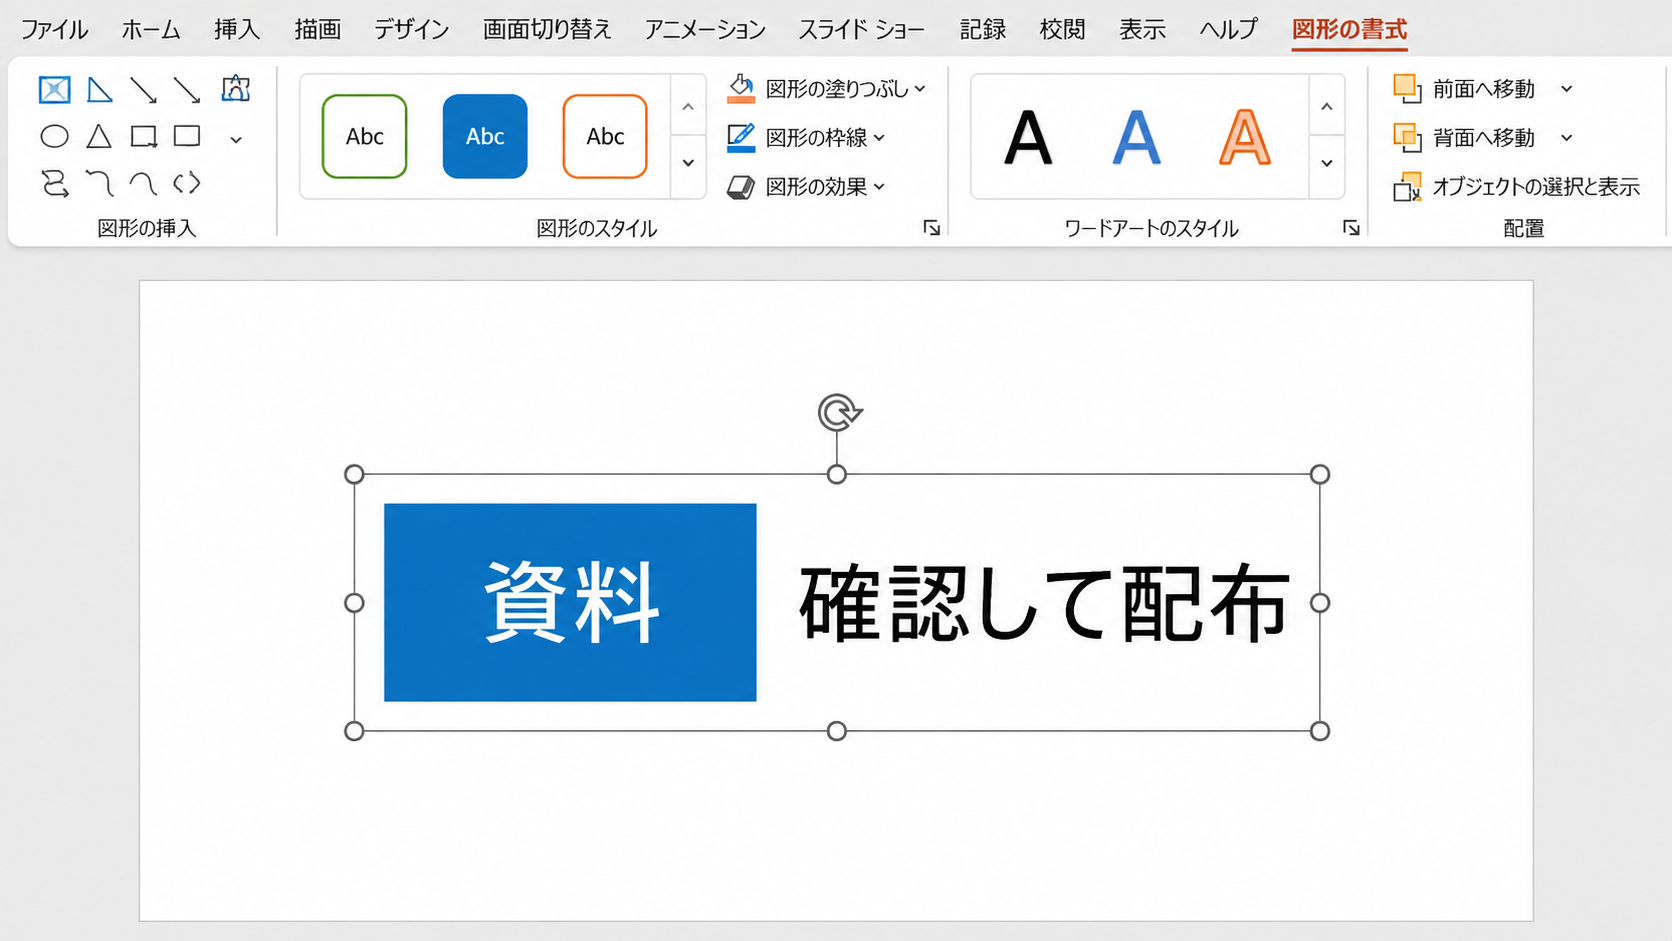Open the Edit Shape tool icon
This screenshot has width=1672, height=941.
236,89
